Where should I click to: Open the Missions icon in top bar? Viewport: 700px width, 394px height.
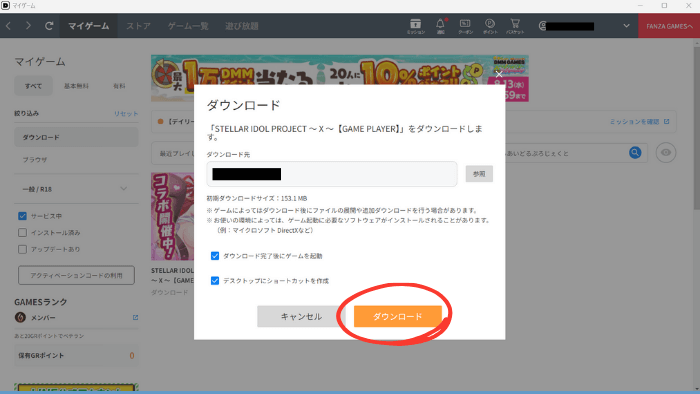(x=416, y=26)
